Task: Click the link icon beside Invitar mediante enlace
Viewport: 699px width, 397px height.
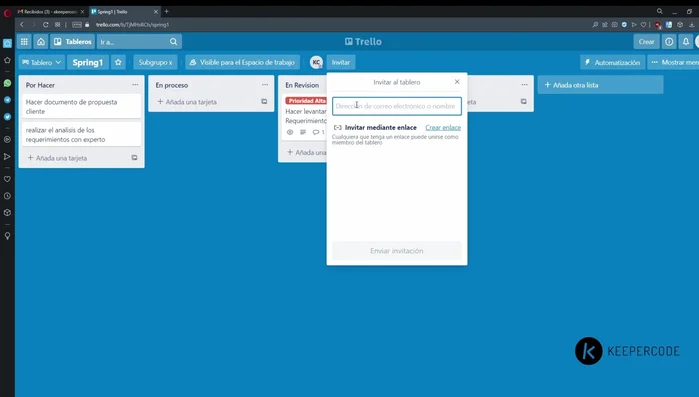Action: point(337,127)
